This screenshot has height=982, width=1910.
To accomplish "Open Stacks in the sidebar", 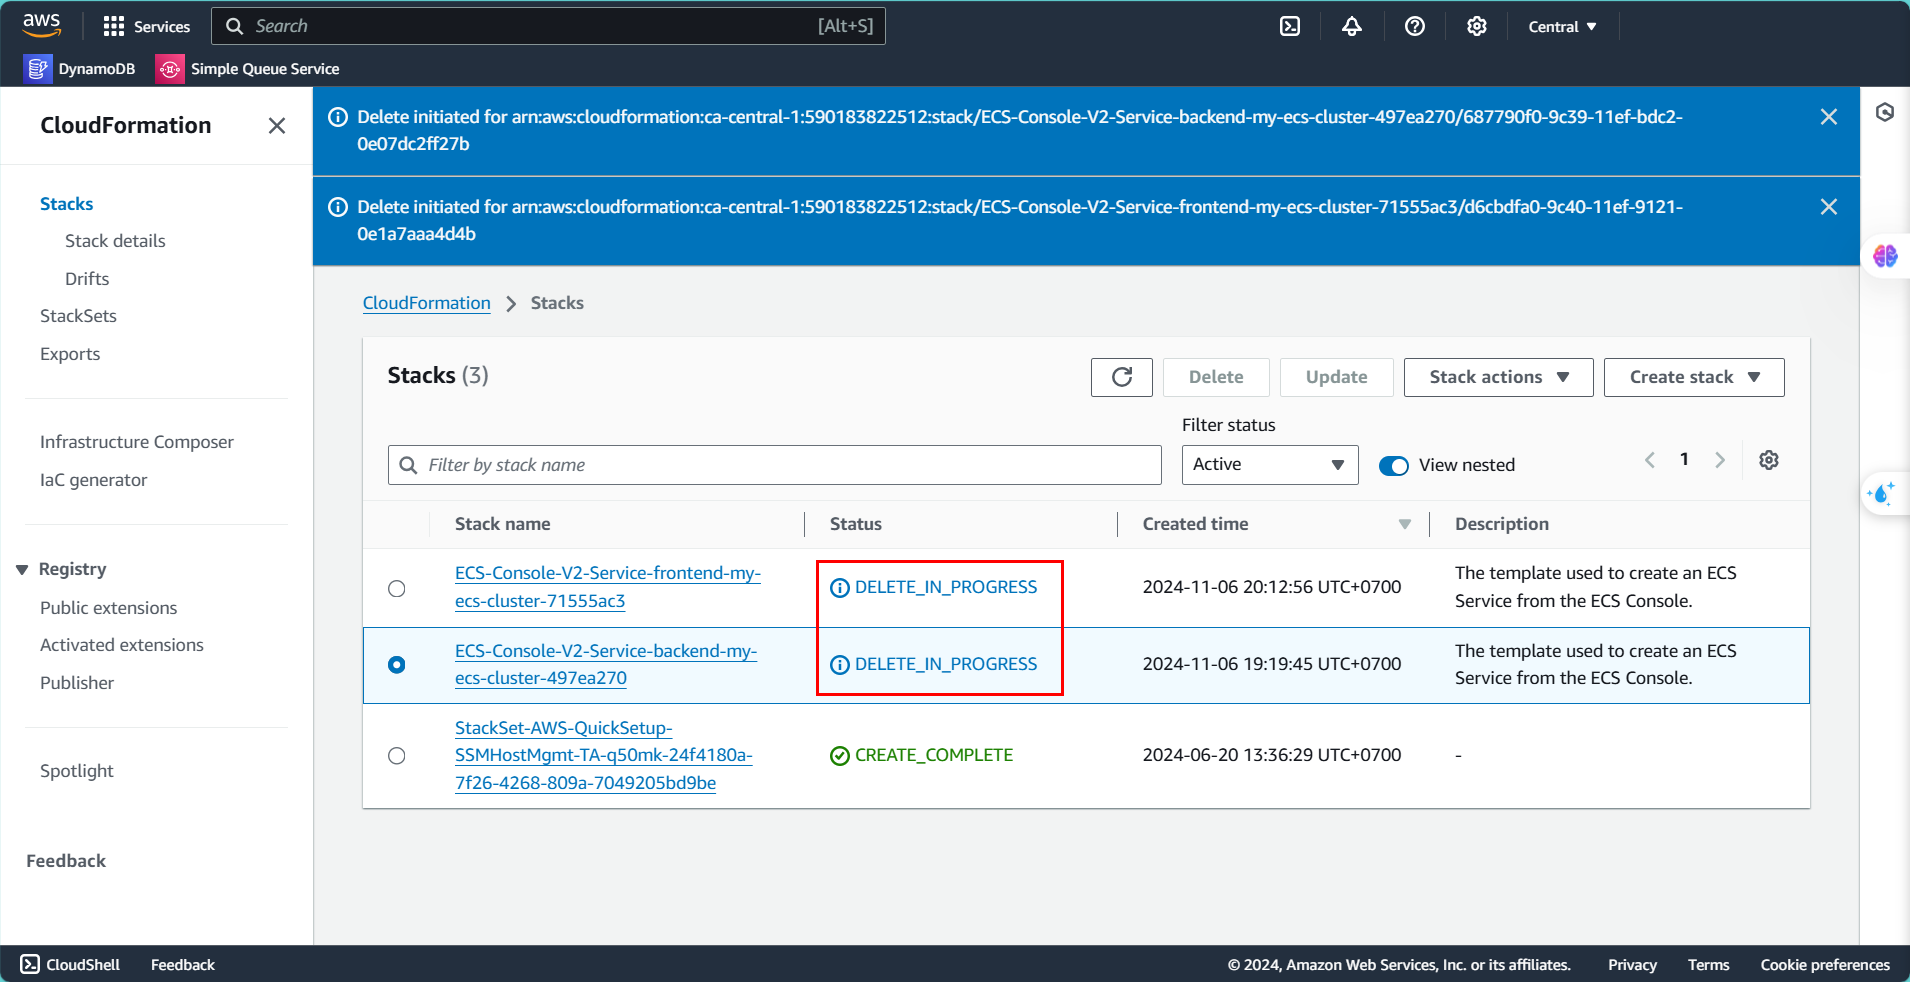I will 66,203.
